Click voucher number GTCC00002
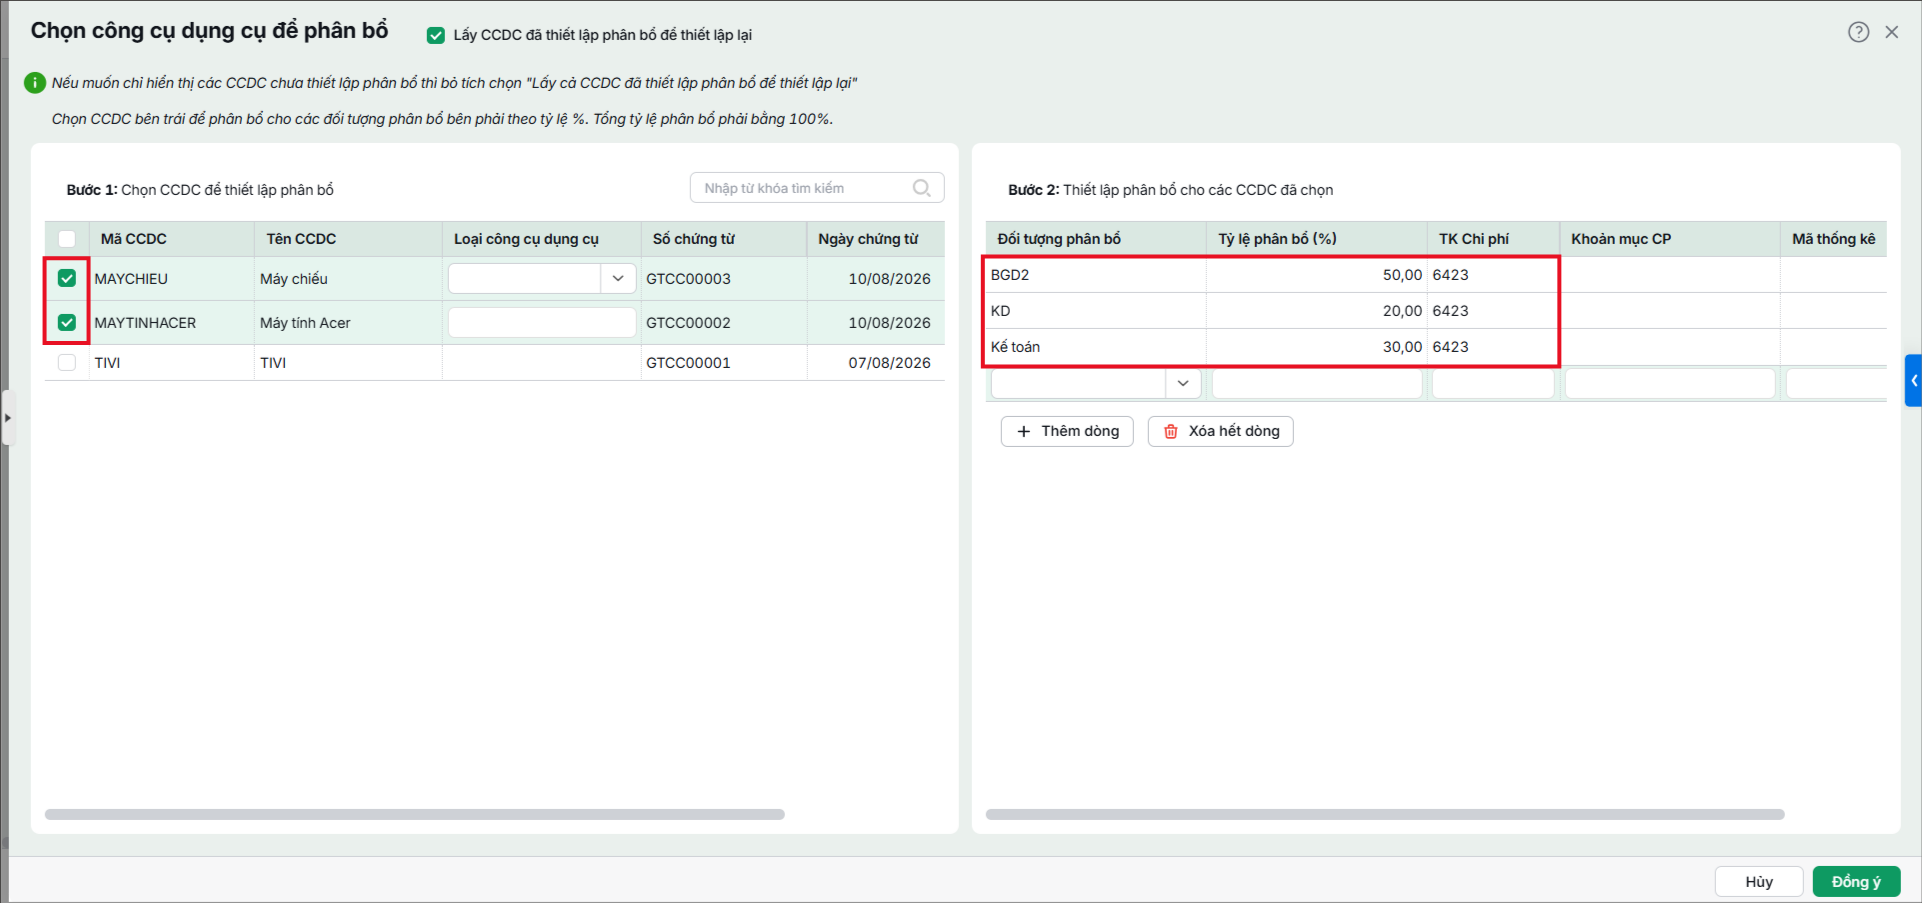 click(x=688, y=323)
